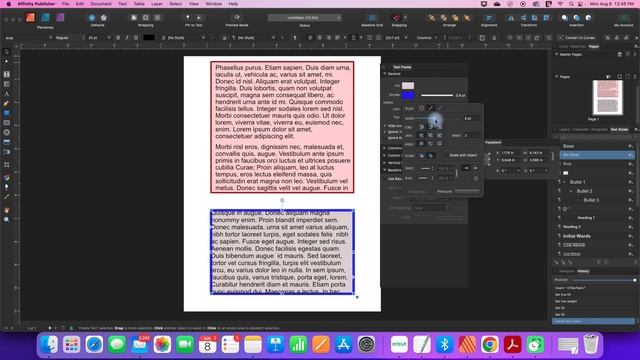
Task: Switch to the Text Styles tab
Action: (619, 129)
